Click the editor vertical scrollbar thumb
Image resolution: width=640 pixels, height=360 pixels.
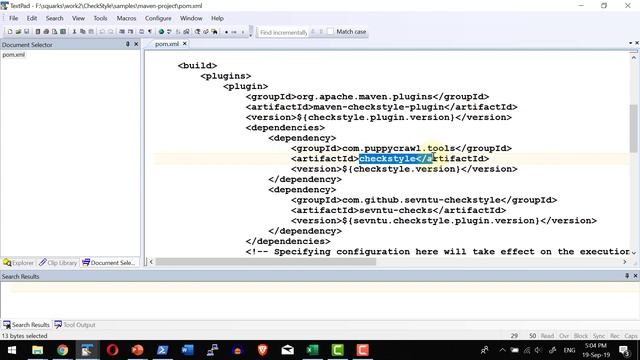coord(633,128)
